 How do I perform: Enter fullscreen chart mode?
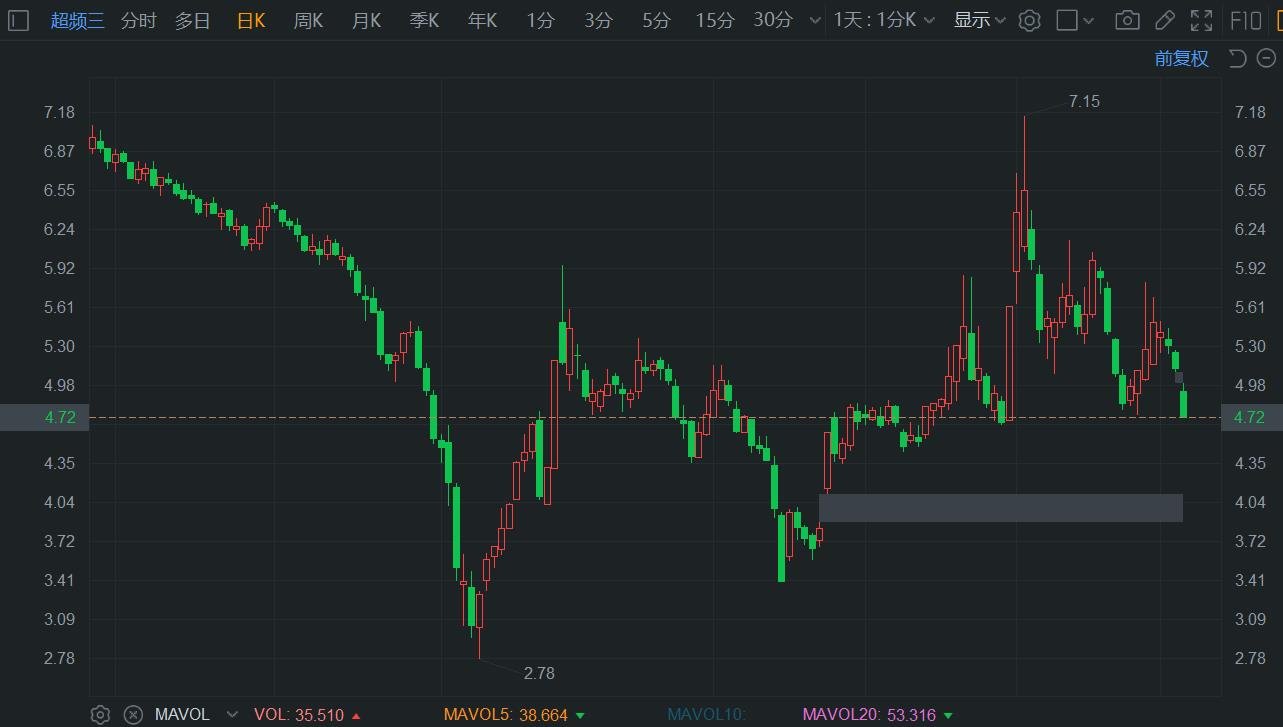tap(1202, 20)
